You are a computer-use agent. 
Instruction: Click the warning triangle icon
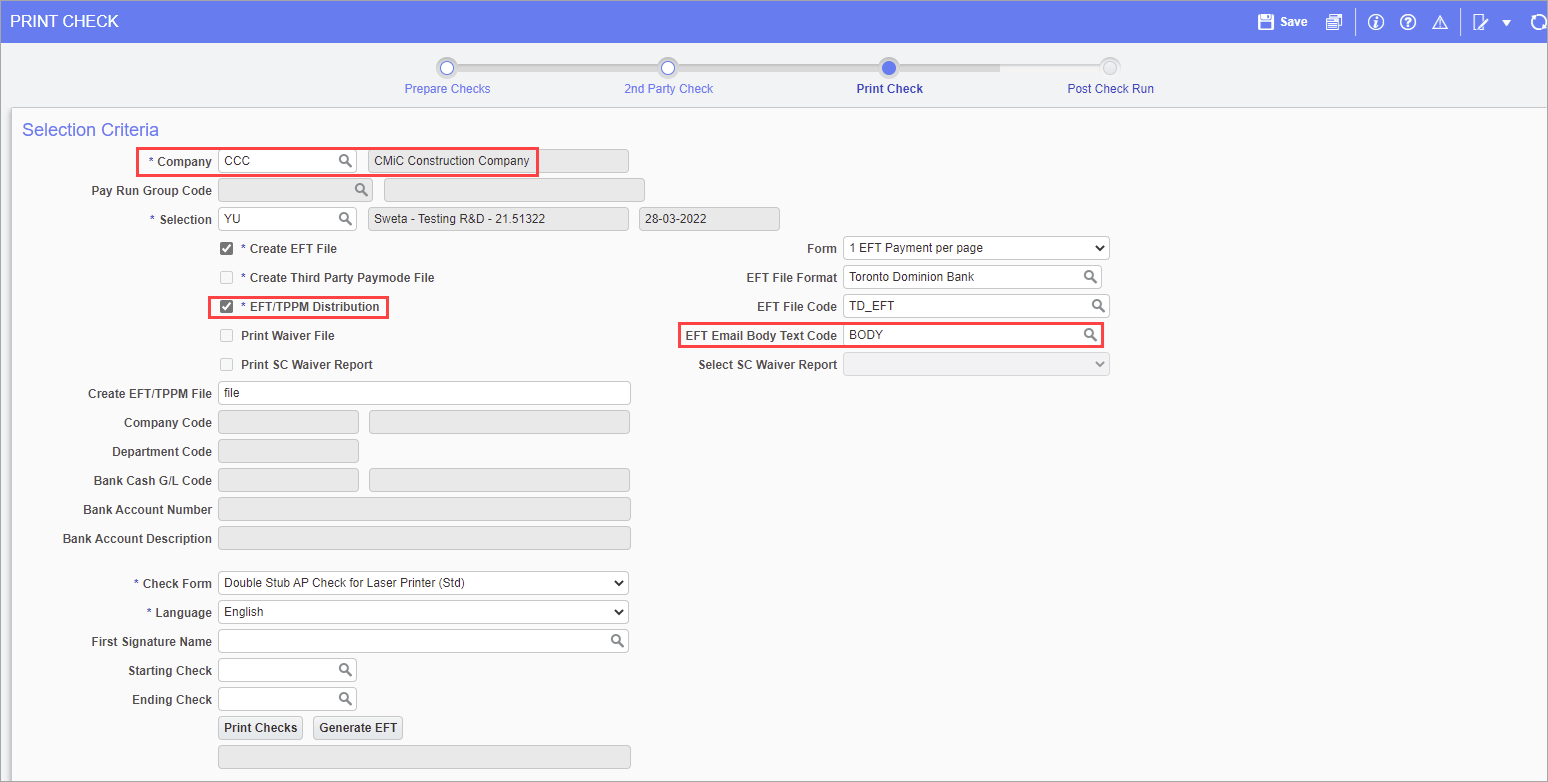[x=1440, y=21]
